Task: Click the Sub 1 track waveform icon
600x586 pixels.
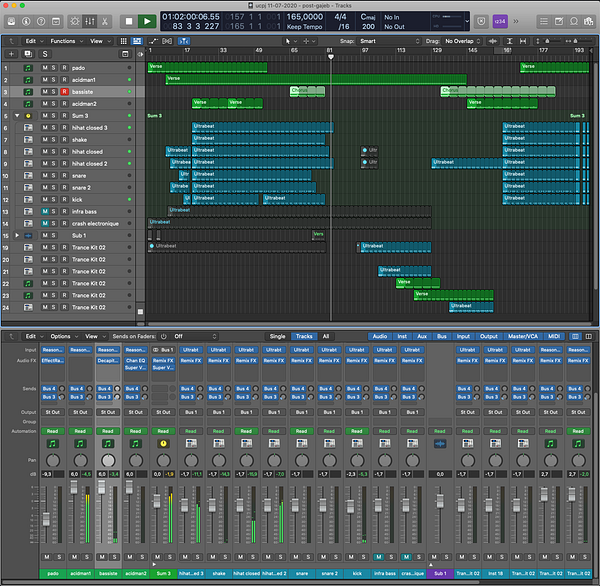Action: pos(27,235)
